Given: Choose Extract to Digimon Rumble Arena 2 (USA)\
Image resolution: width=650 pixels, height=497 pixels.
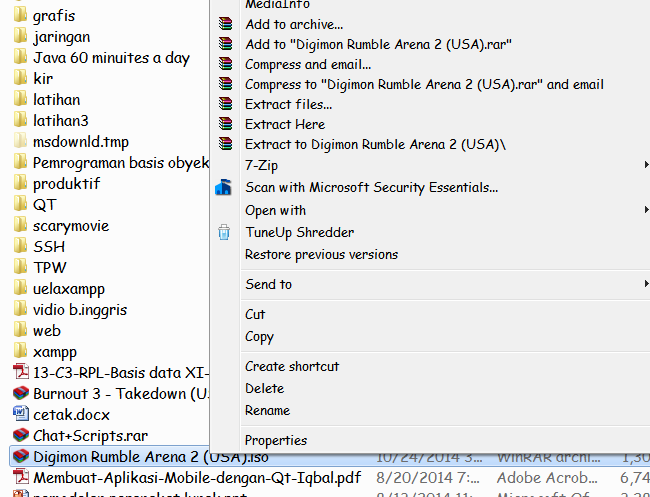Looking at the screenshot, I should click(376, 144).
